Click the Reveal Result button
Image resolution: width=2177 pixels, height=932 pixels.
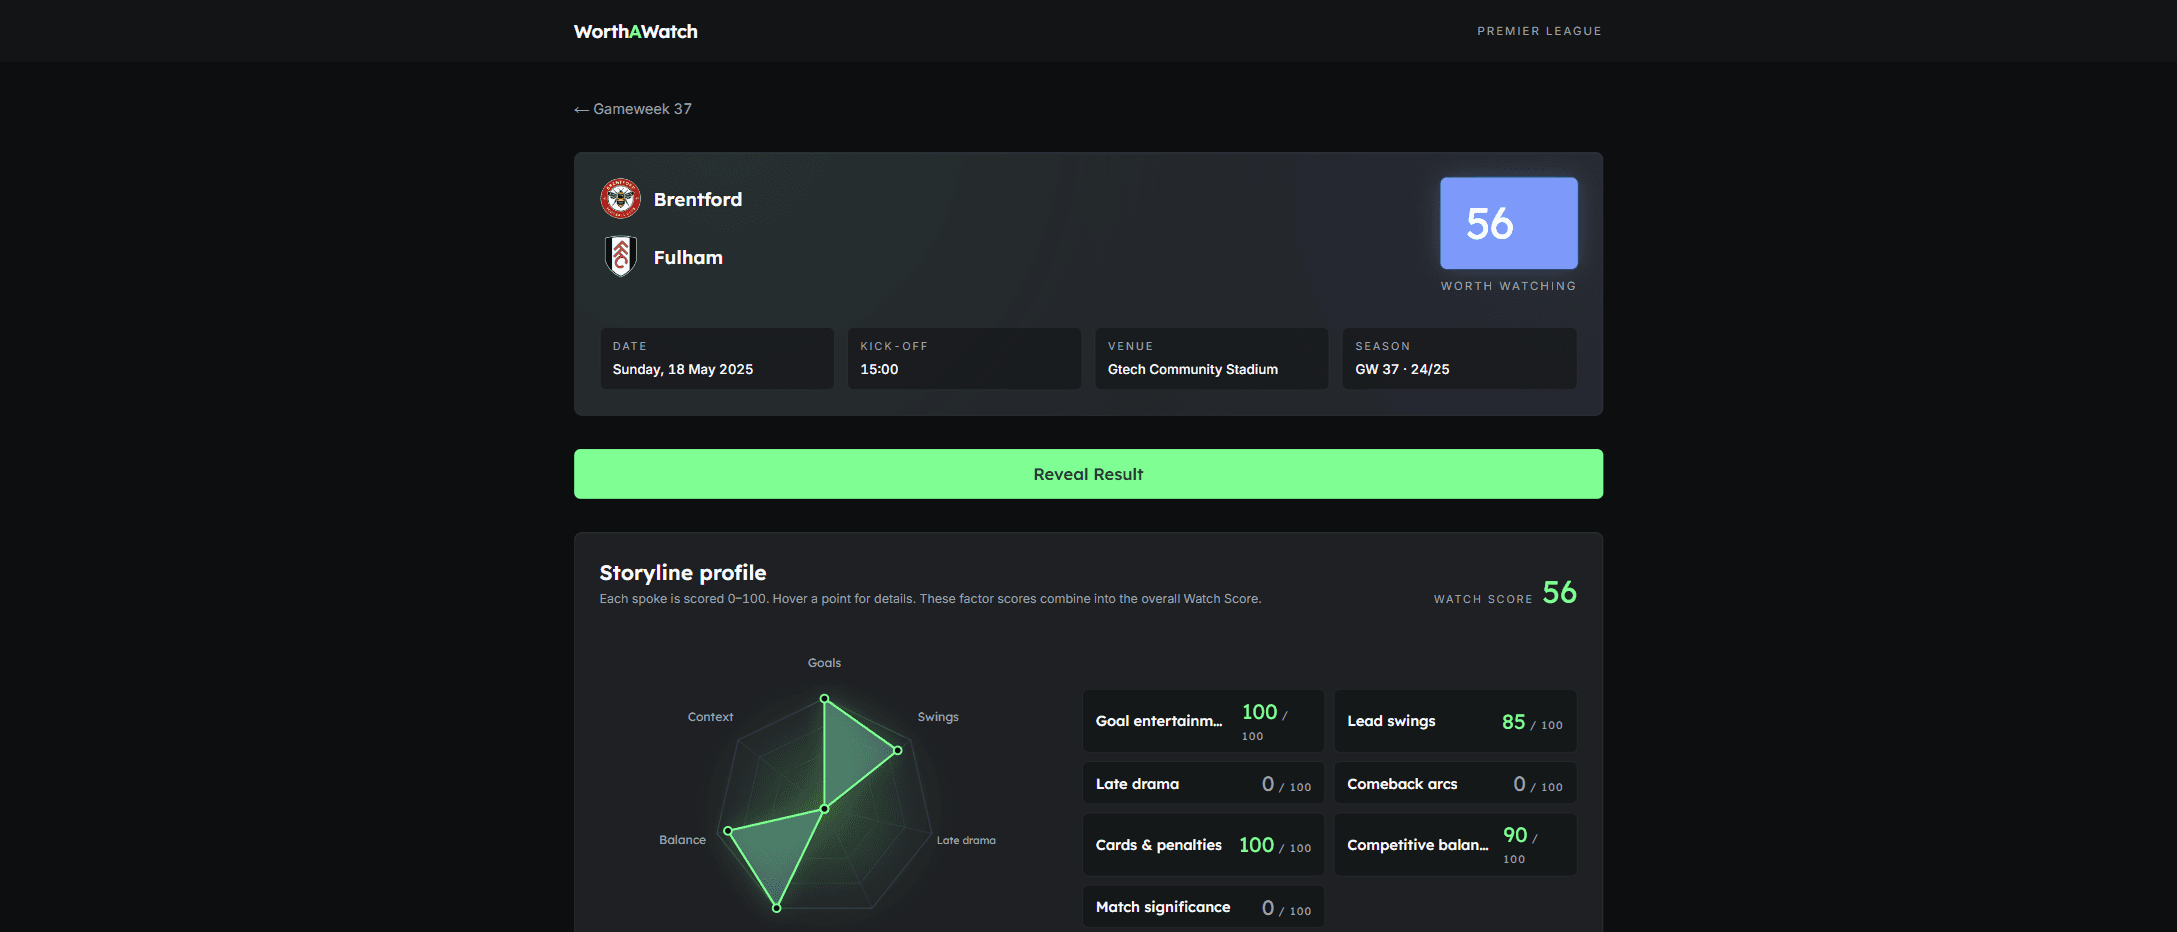[x=1088, y=474]
